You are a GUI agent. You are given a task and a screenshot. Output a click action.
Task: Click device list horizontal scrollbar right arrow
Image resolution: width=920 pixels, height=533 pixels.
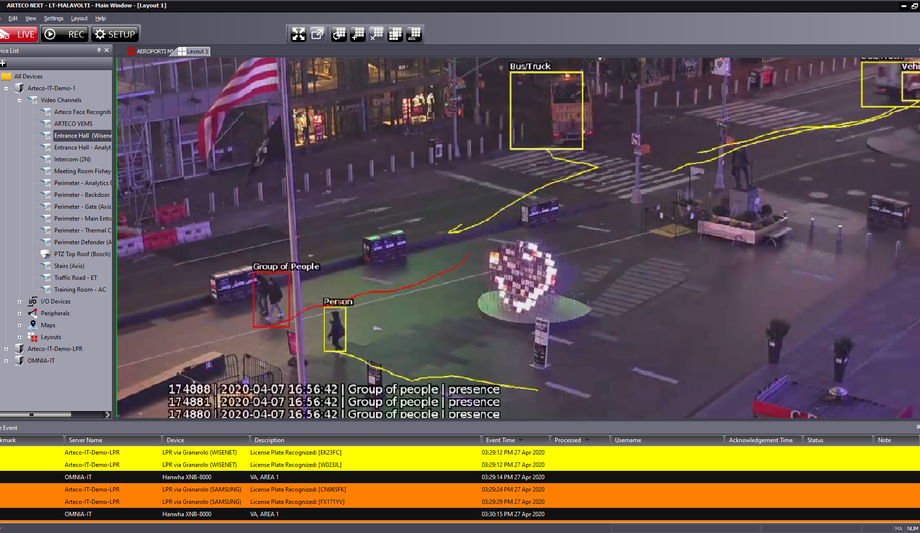coord(107,415)
